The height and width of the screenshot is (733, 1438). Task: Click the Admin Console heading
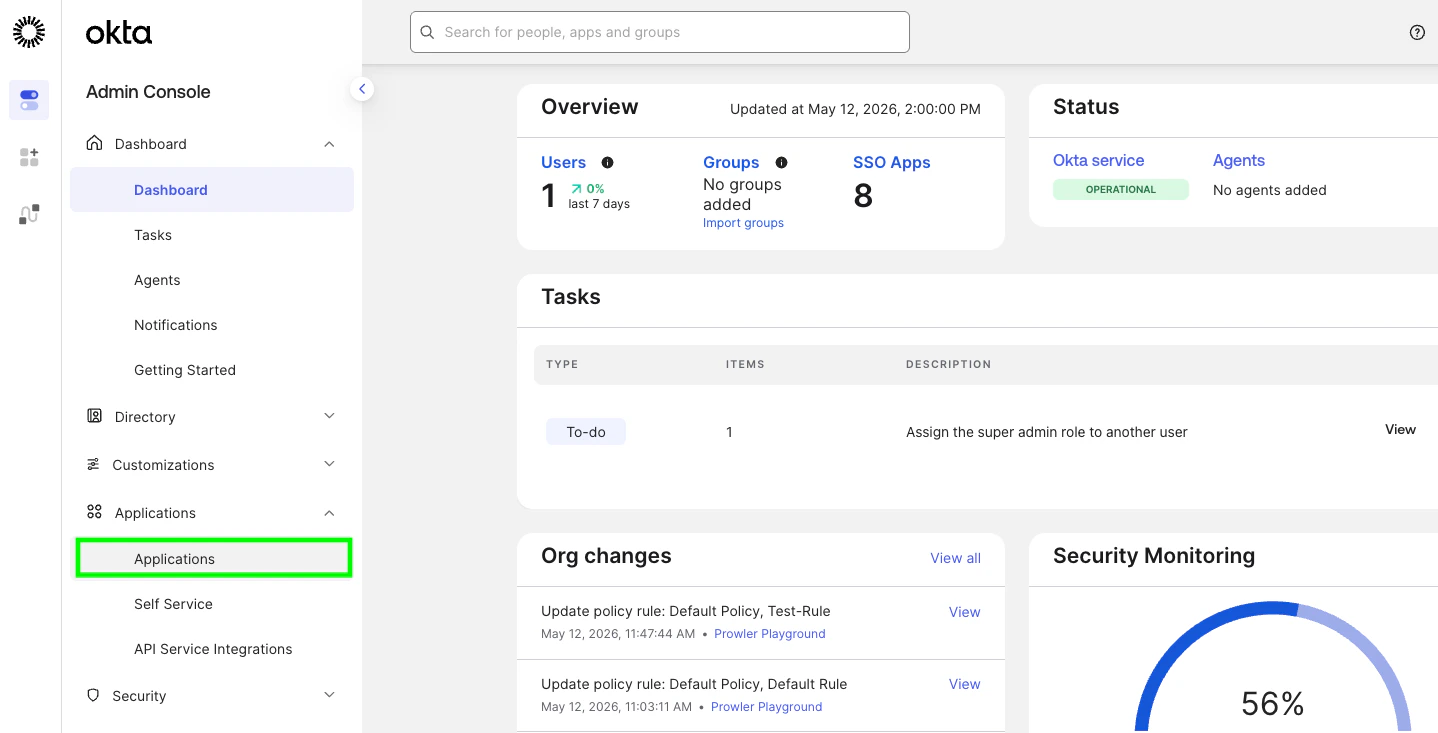tap(148, 91)
